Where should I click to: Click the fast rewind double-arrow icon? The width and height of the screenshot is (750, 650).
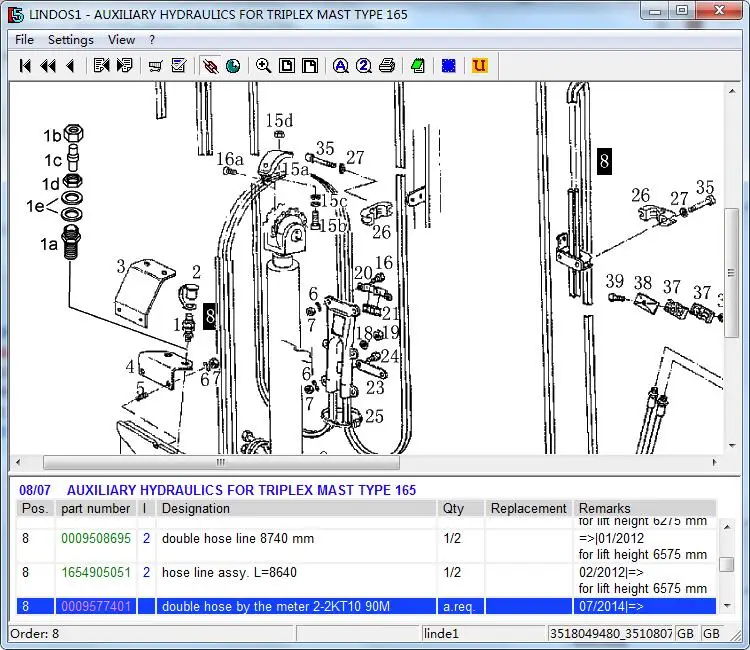click(x=48, y=66)
